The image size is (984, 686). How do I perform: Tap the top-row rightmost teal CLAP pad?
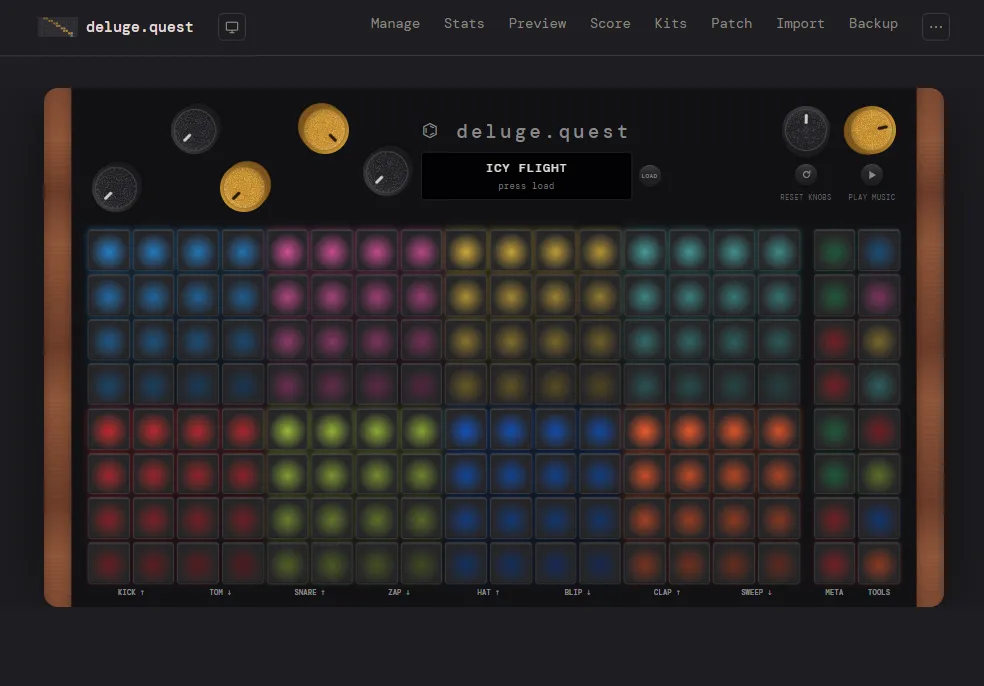[x=779, y=251]
